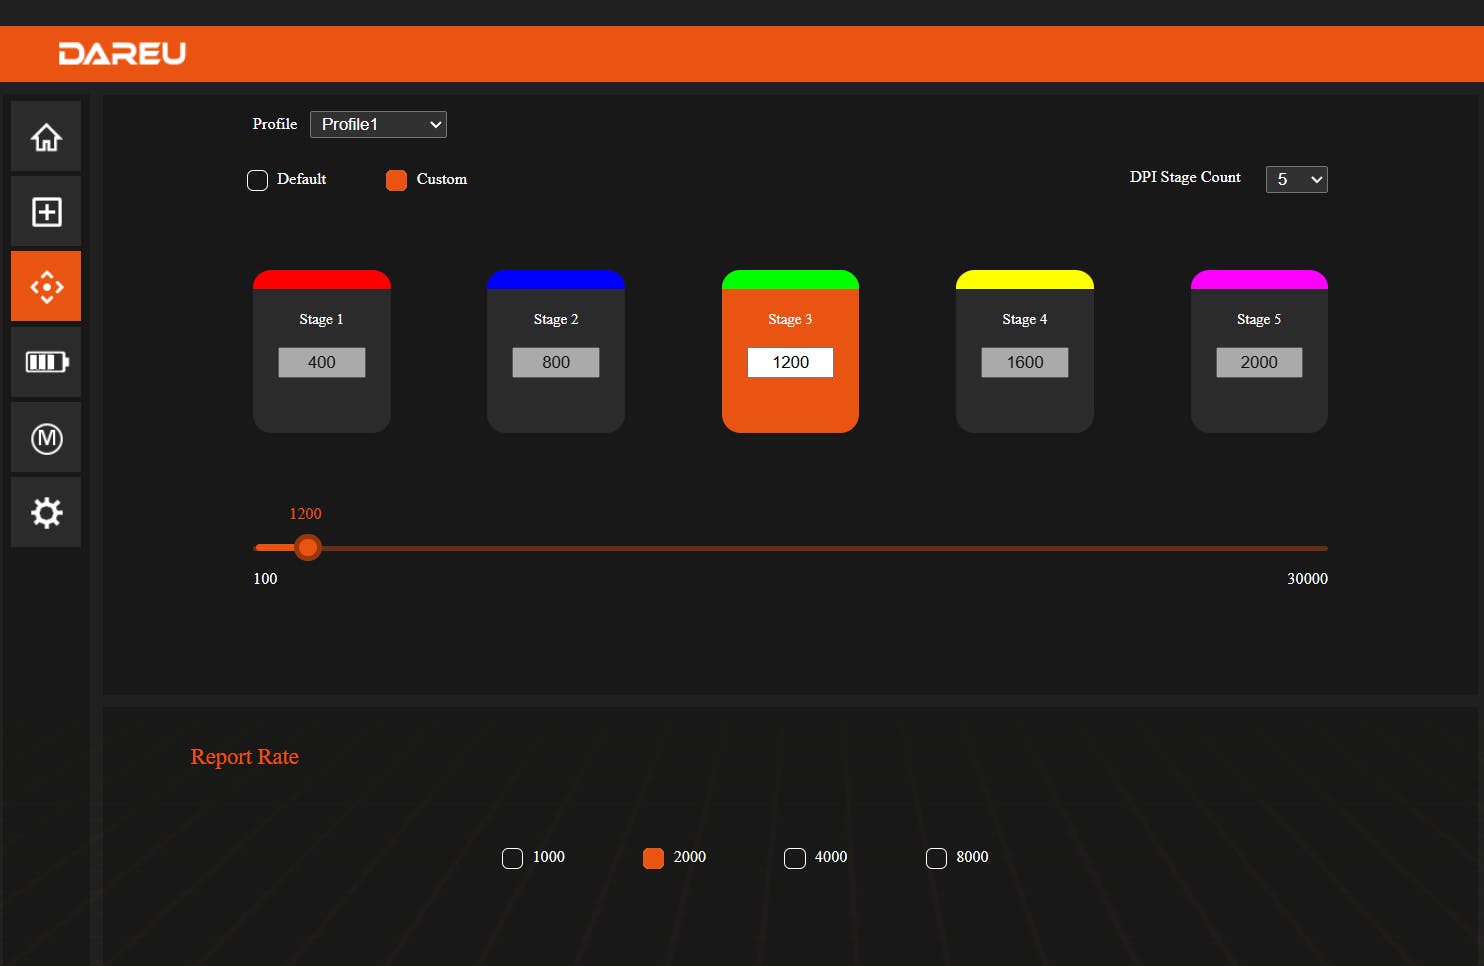Expand the Profile1 dropdown
This screenshot has width=1484, height=966.
point(378,124)
